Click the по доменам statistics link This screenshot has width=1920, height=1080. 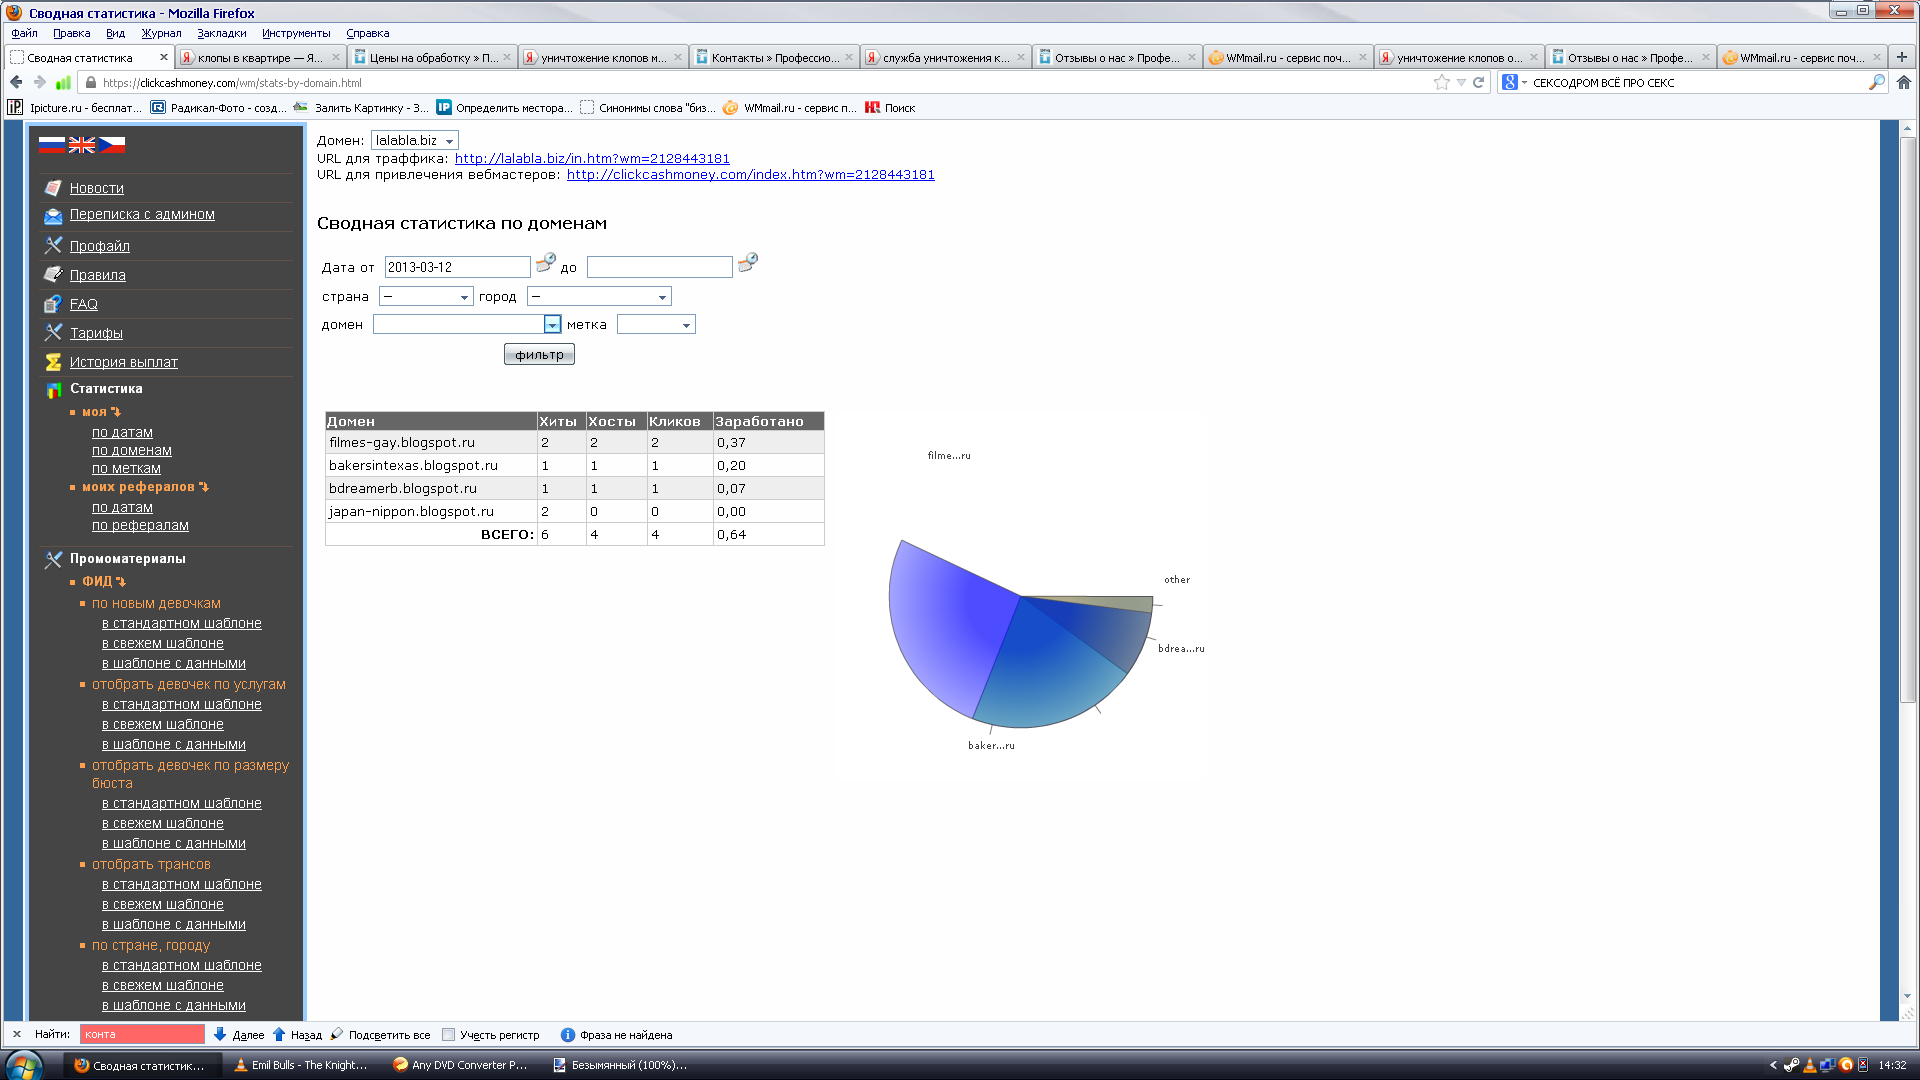click(x=132, y=450)
